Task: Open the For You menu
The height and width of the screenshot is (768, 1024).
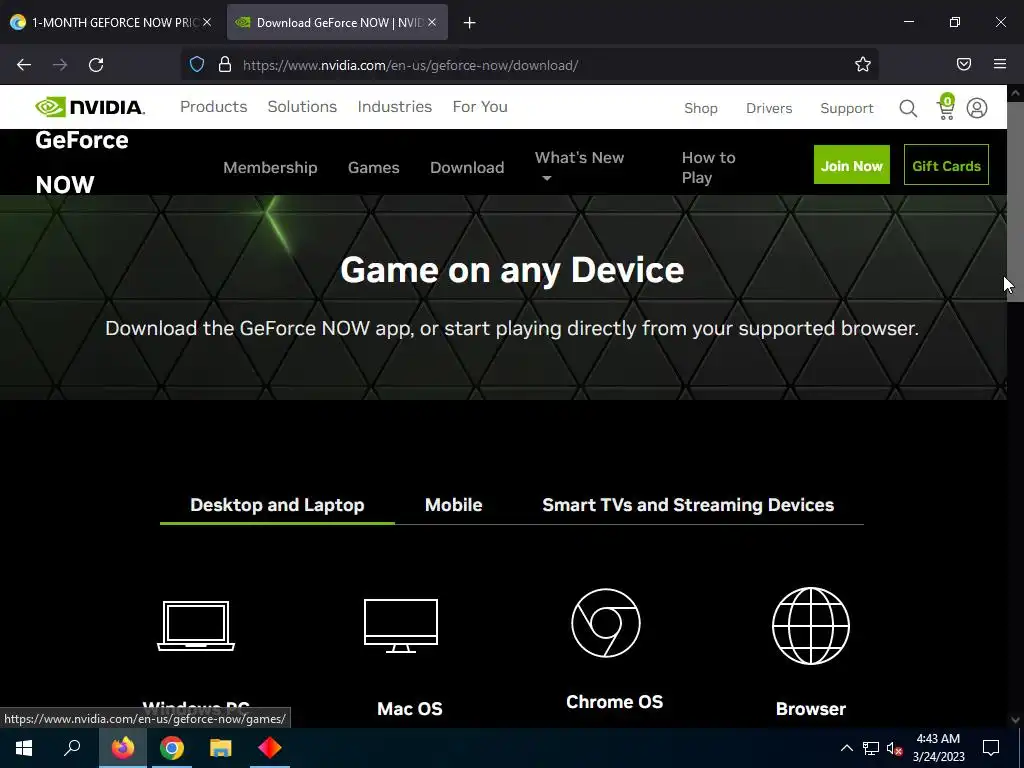Action: point(480,106)
